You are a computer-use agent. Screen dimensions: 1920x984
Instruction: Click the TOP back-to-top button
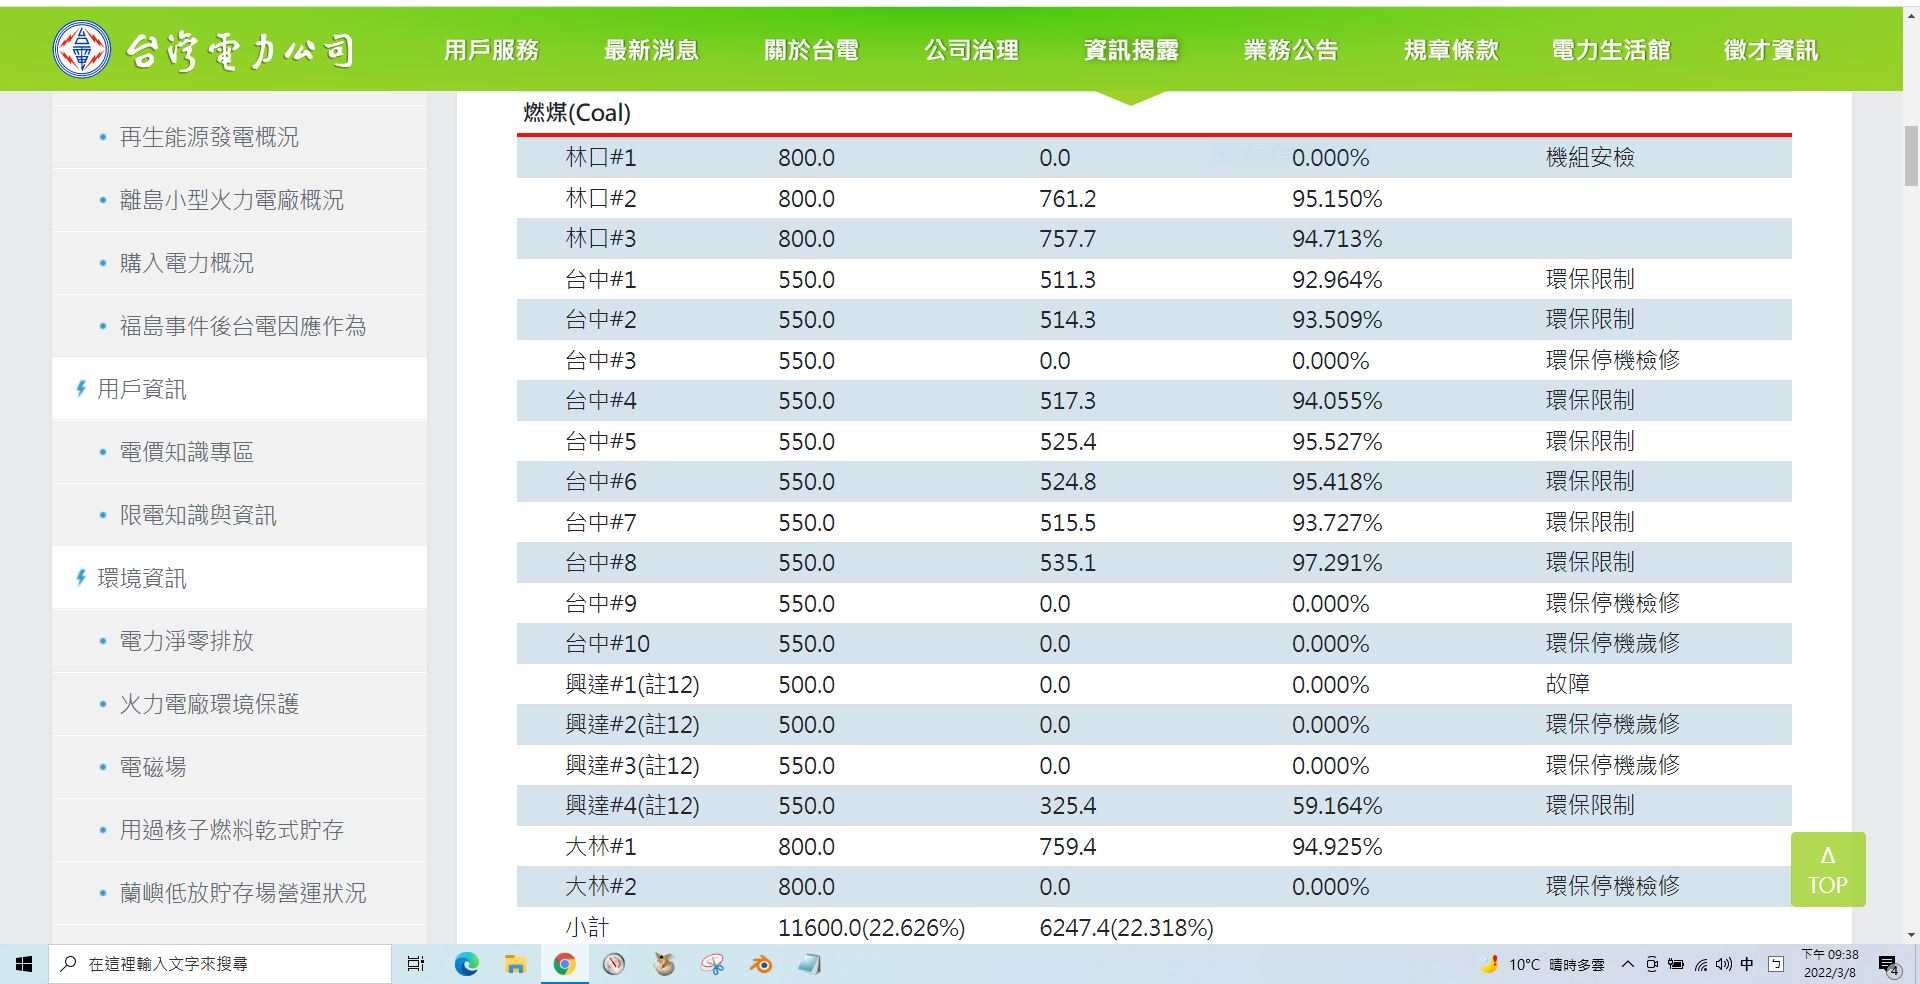[1828, 870]
